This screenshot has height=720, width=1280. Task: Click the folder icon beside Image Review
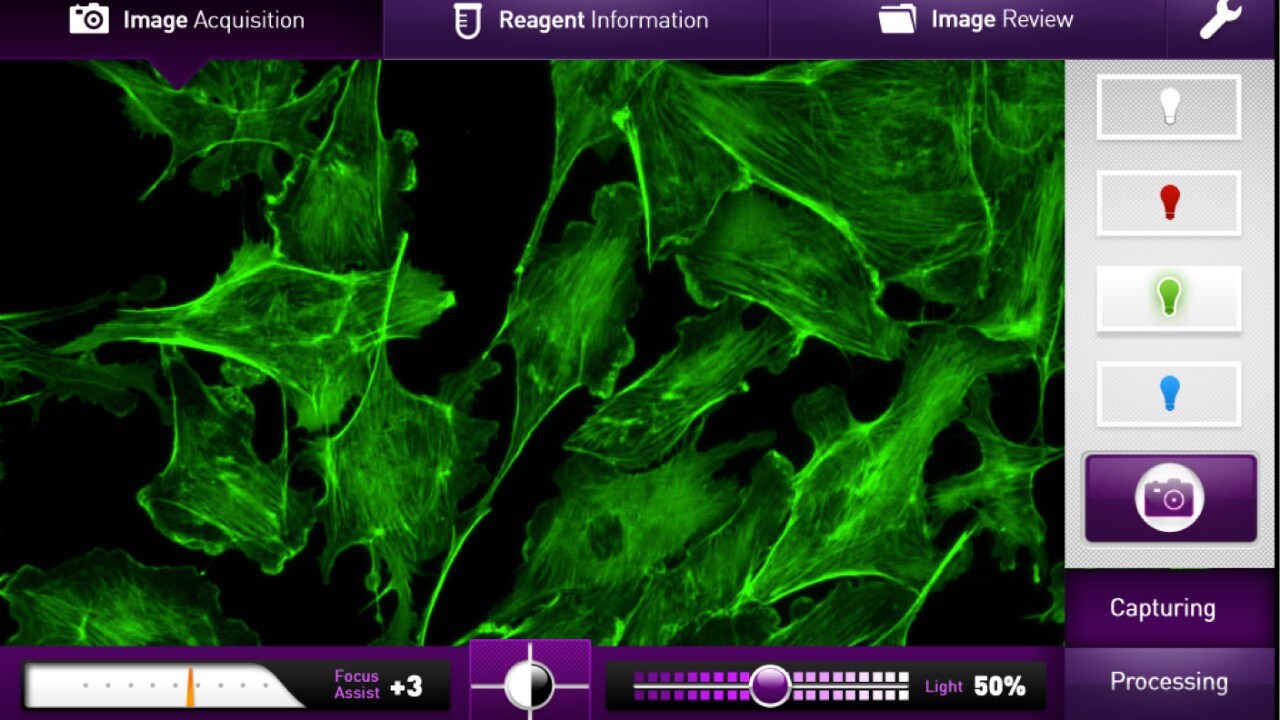pos(896,19)
